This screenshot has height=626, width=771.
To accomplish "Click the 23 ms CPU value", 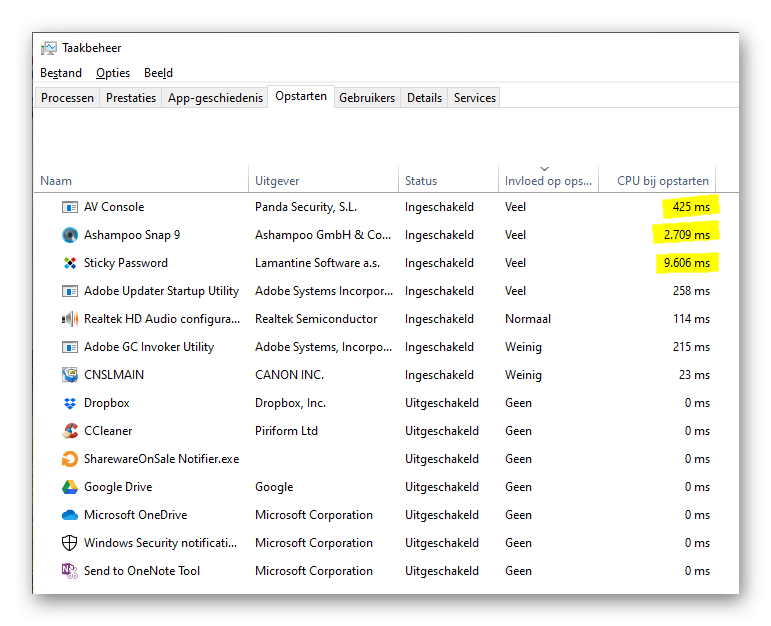I will click(694, 375).
